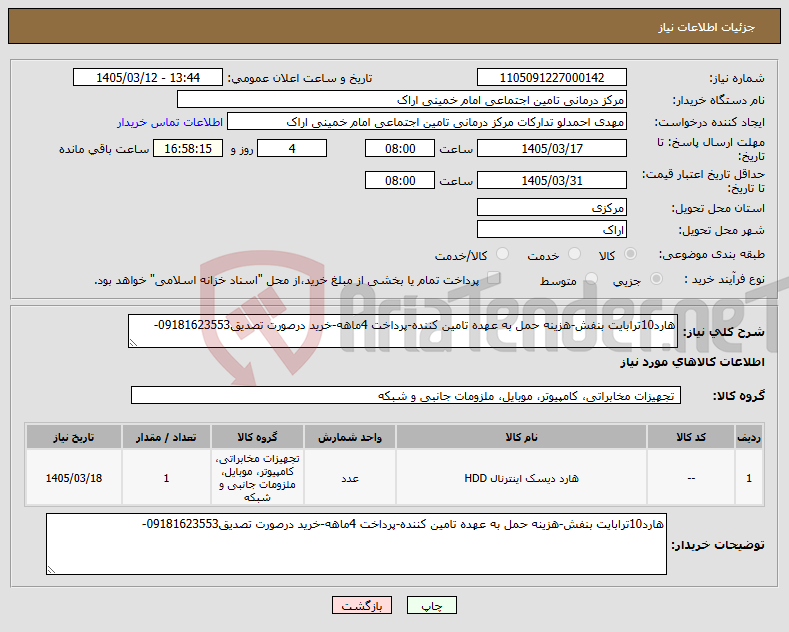789x632 pixels.
Task: Click the گروه کالا table column header
Action: 258,437
